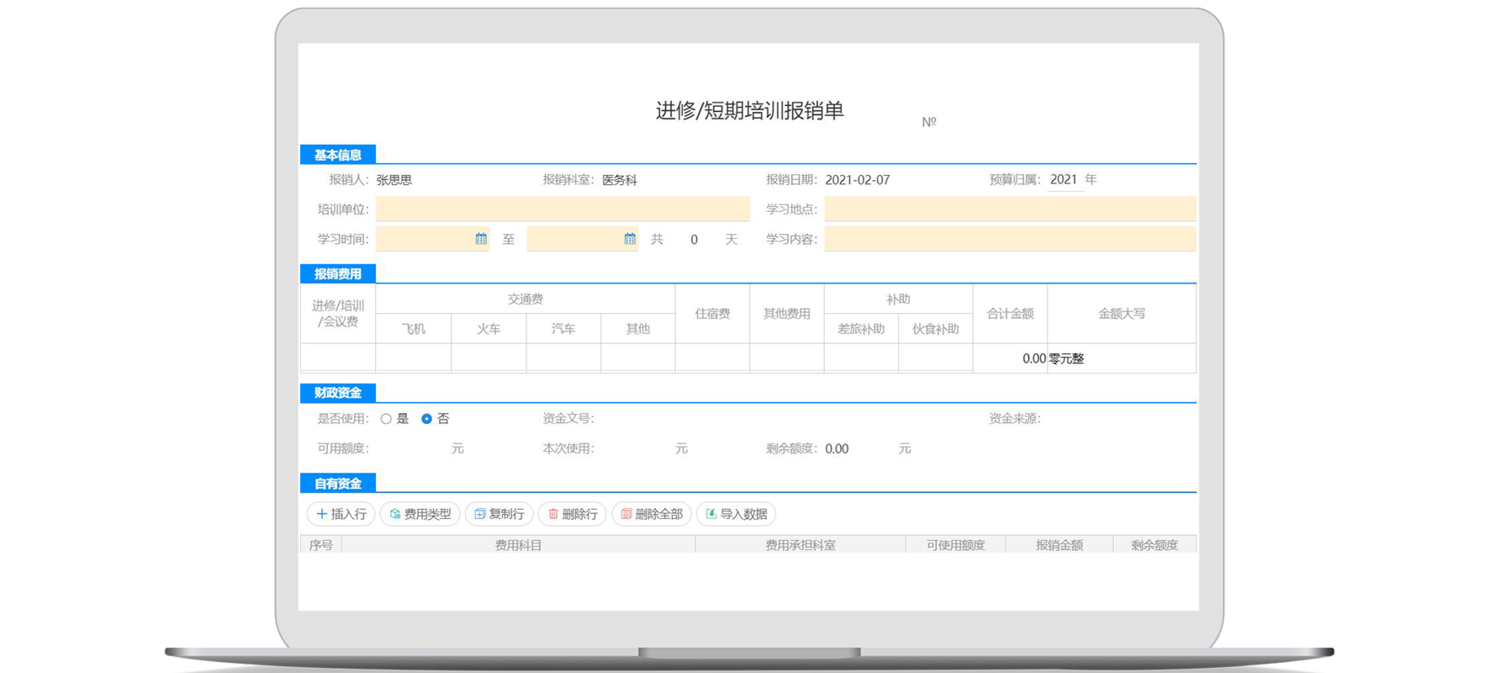
Task: Select the 否 radio button
Action: [x=427, y=419]
